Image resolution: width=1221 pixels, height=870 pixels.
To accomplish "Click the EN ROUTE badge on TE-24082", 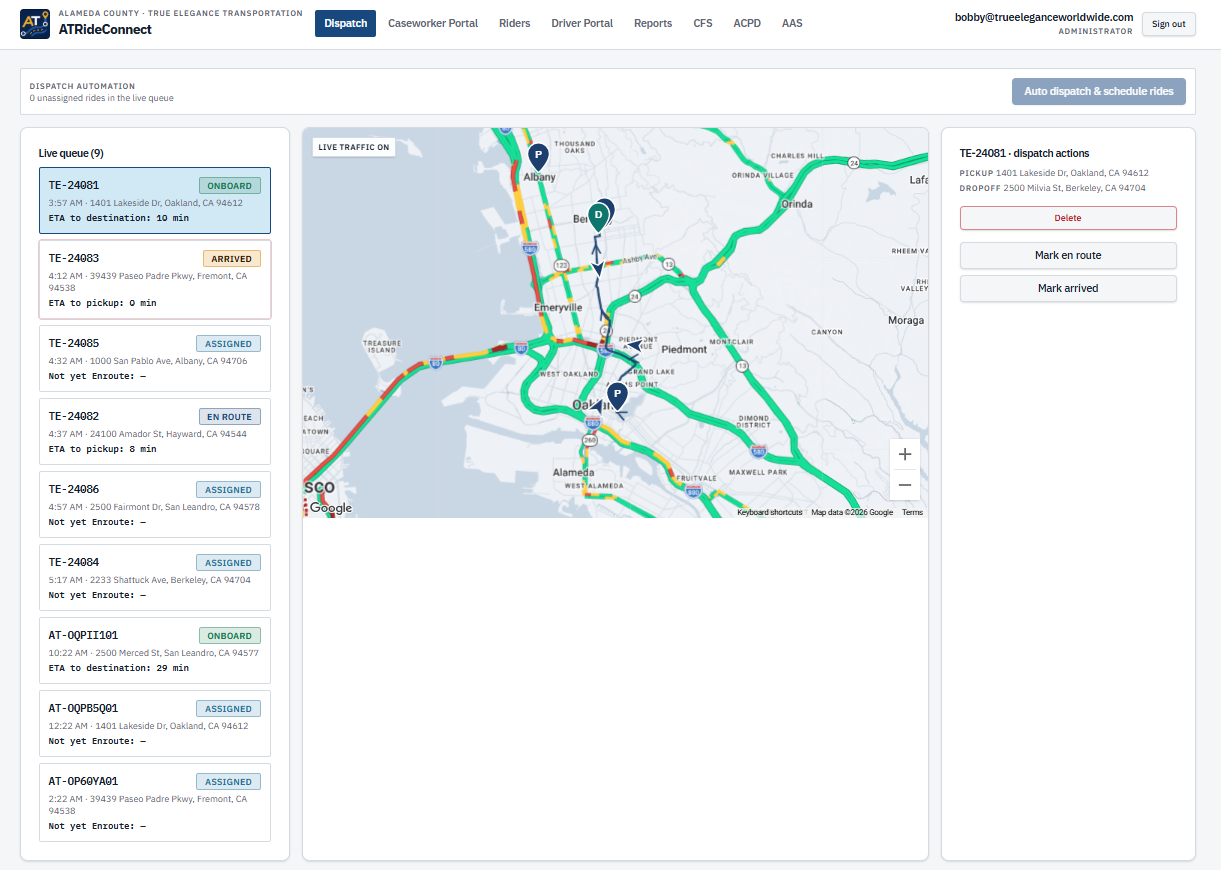I will click(x=229, y=416).
